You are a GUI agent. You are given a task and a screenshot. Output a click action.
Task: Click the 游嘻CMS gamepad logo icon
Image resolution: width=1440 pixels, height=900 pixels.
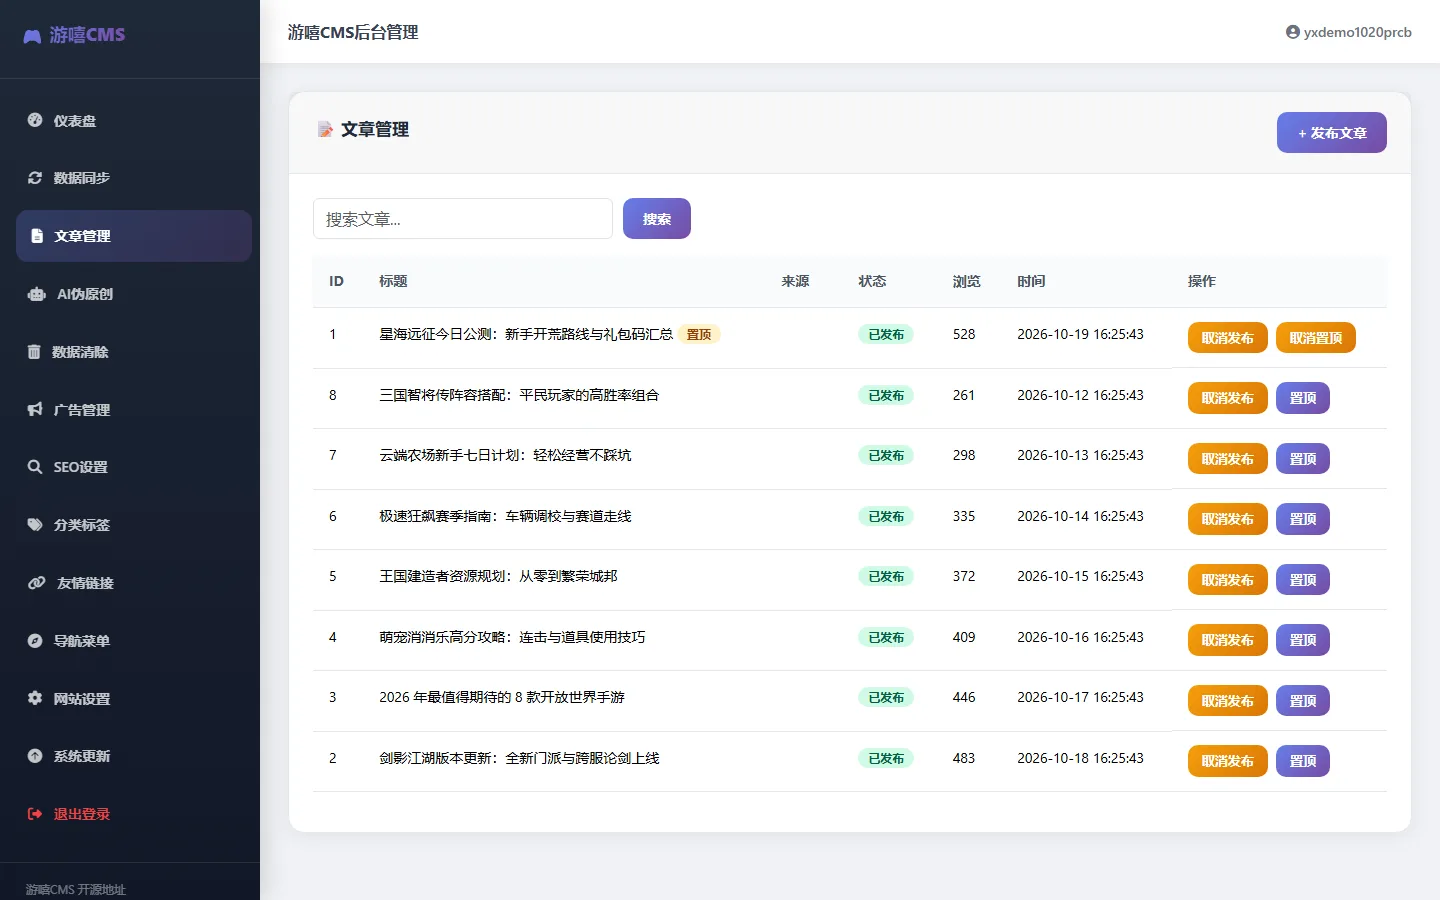point(32,36)
